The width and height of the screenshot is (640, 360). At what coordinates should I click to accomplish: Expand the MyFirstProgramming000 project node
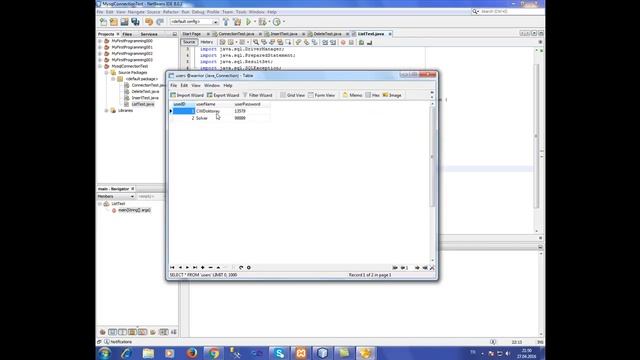[100, 41]
